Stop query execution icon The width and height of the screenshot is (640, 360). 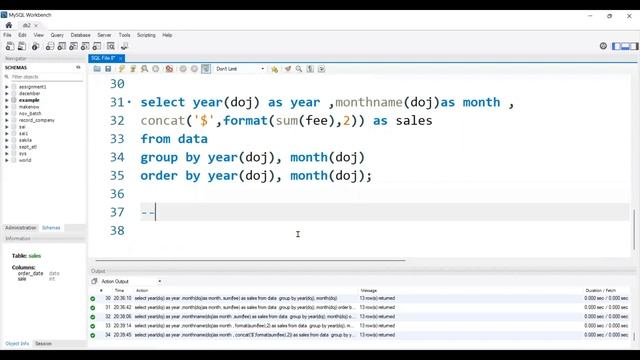pos(156,69)
